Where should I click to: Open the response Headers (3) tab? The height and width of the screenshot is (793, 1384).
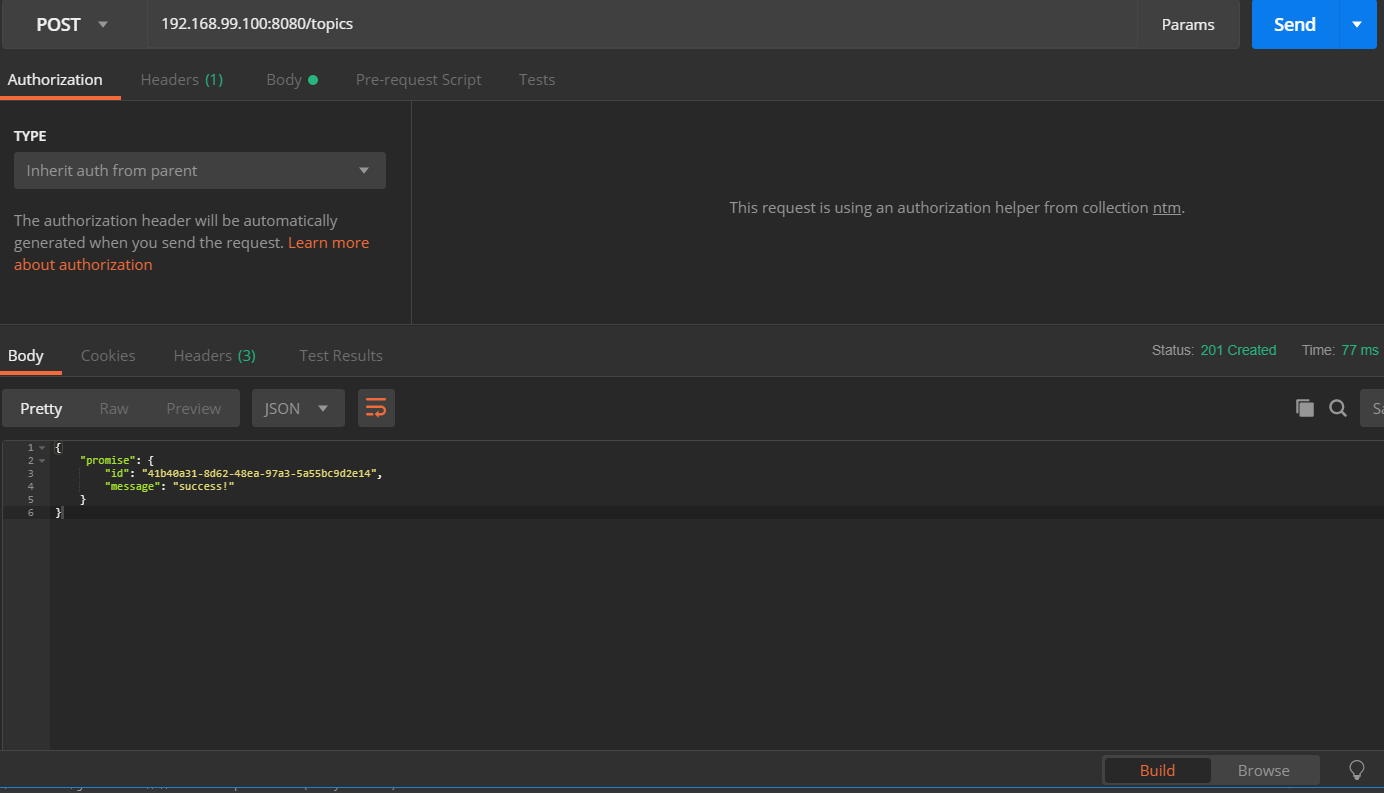(x=215, y=356)
